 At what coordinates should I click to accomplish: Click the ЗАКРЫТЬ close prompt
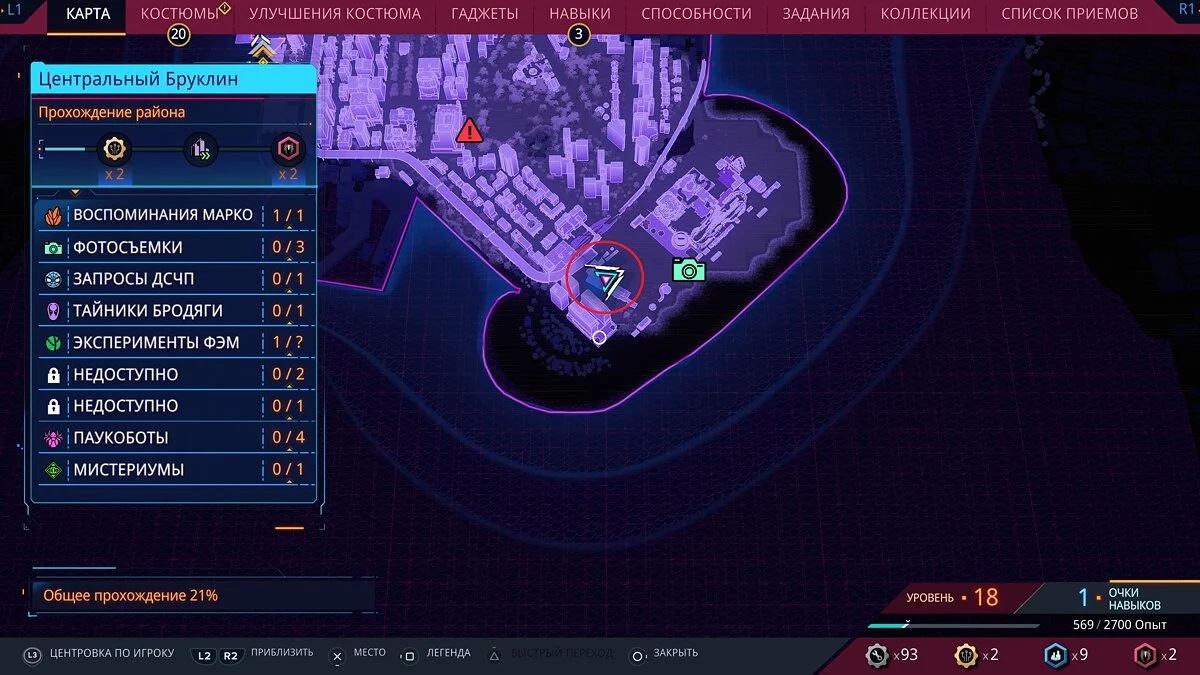664,654
